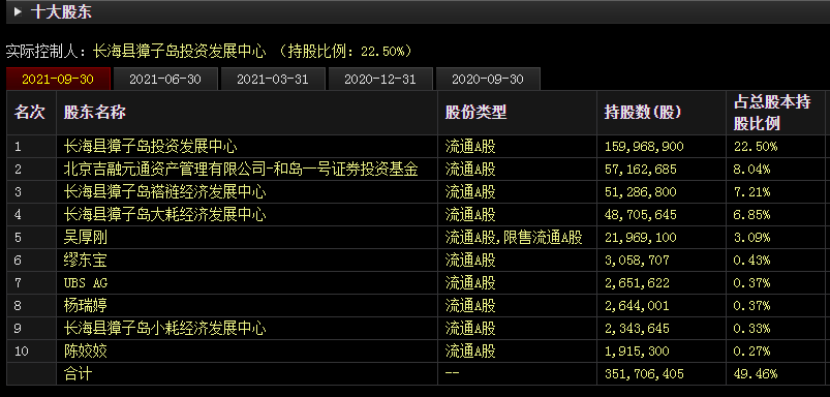
Task: Click the 22.50% ratio in row 1
Action: (x=755, y=147)
